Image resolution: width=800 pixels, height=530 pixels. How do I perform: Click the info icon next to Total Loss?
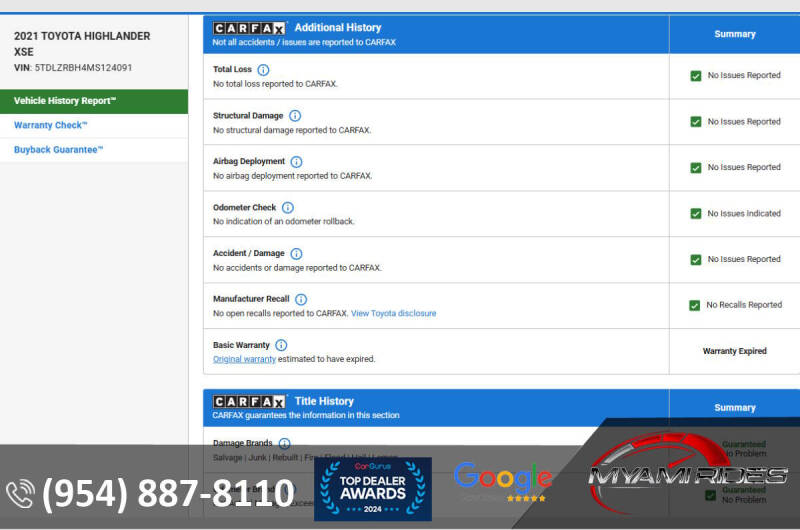tap(263, 70)
